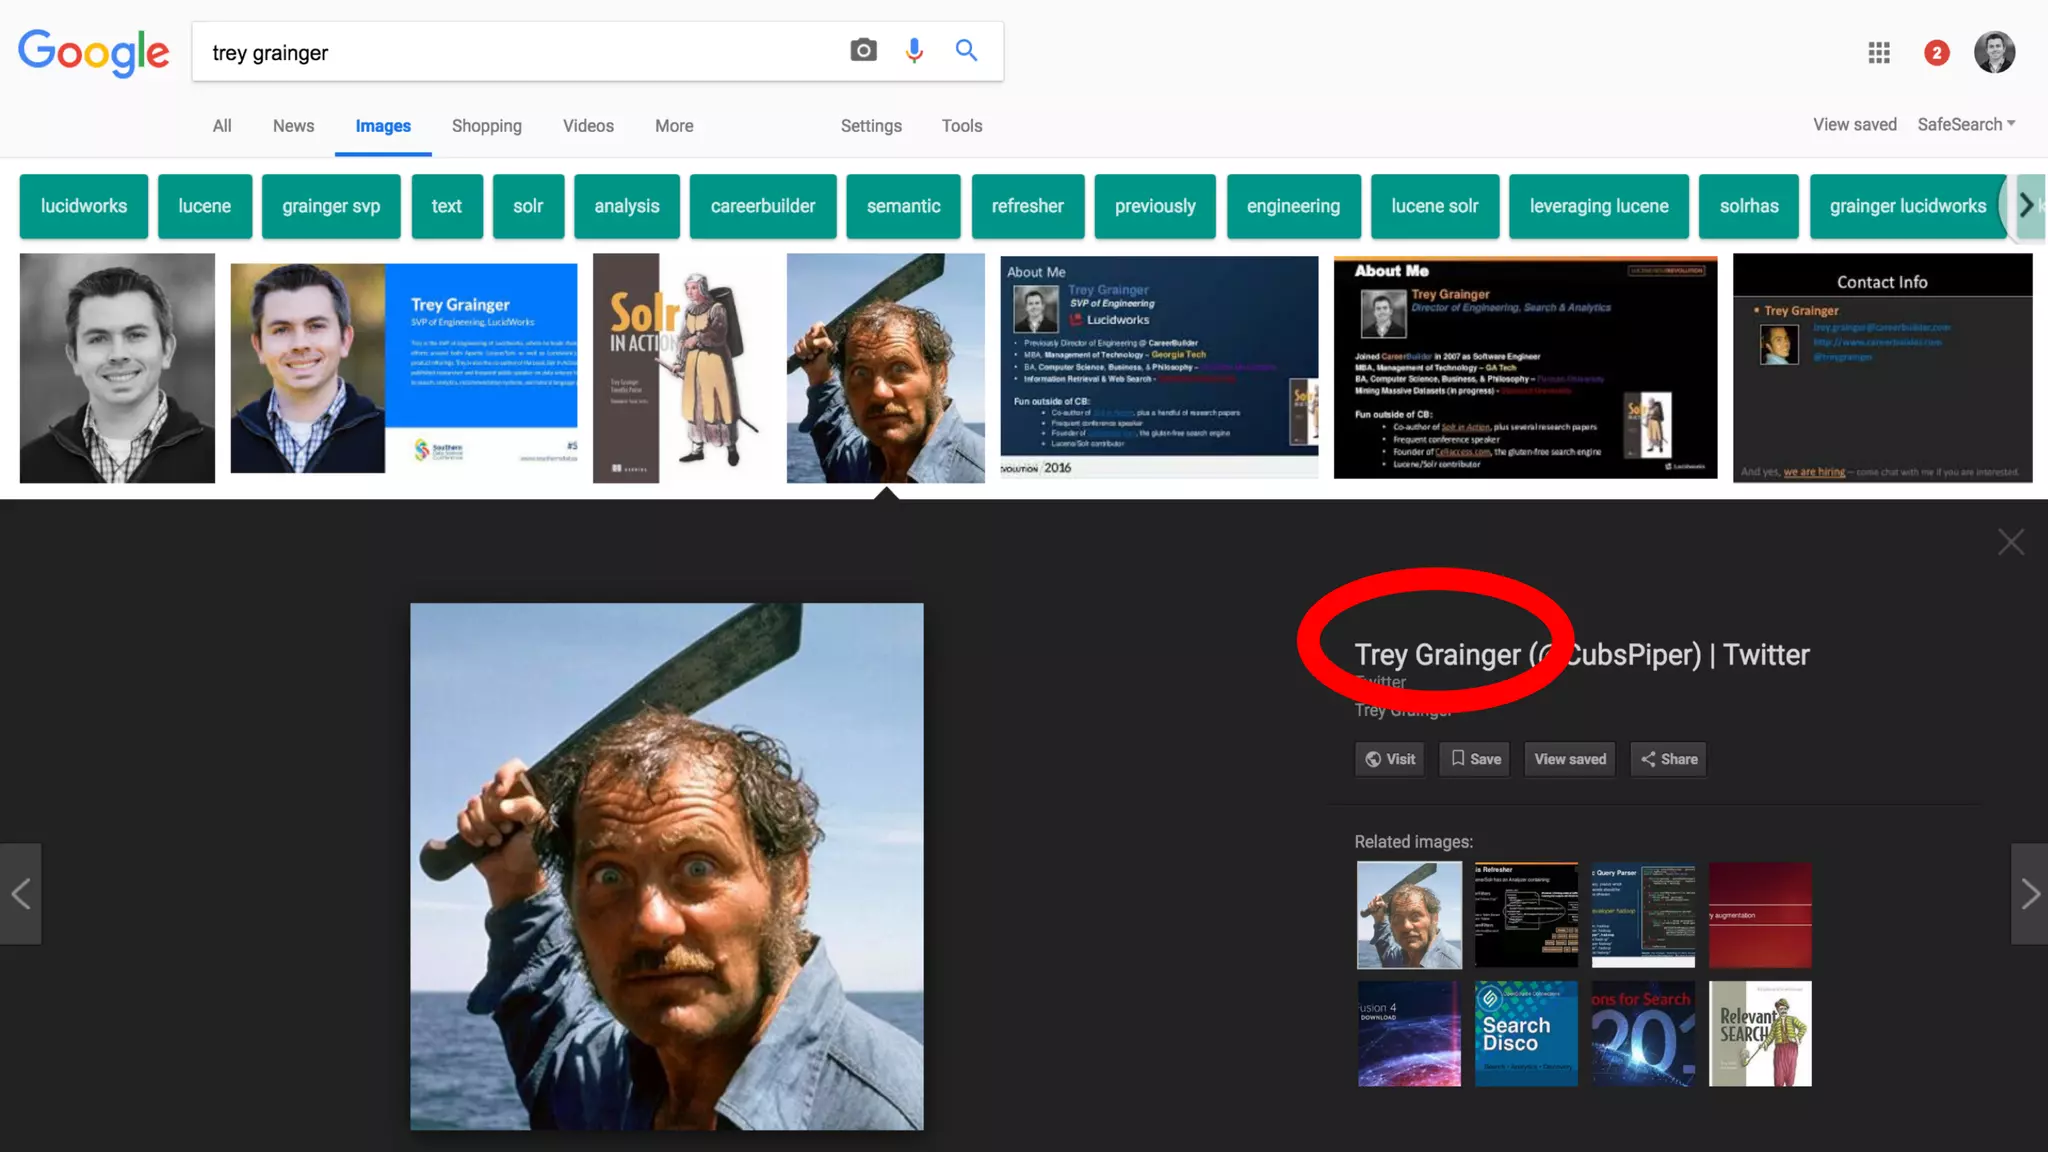The image size is (2048, 1152).
Task: Select the lucidworks suggestion chip
Action: 84,206
